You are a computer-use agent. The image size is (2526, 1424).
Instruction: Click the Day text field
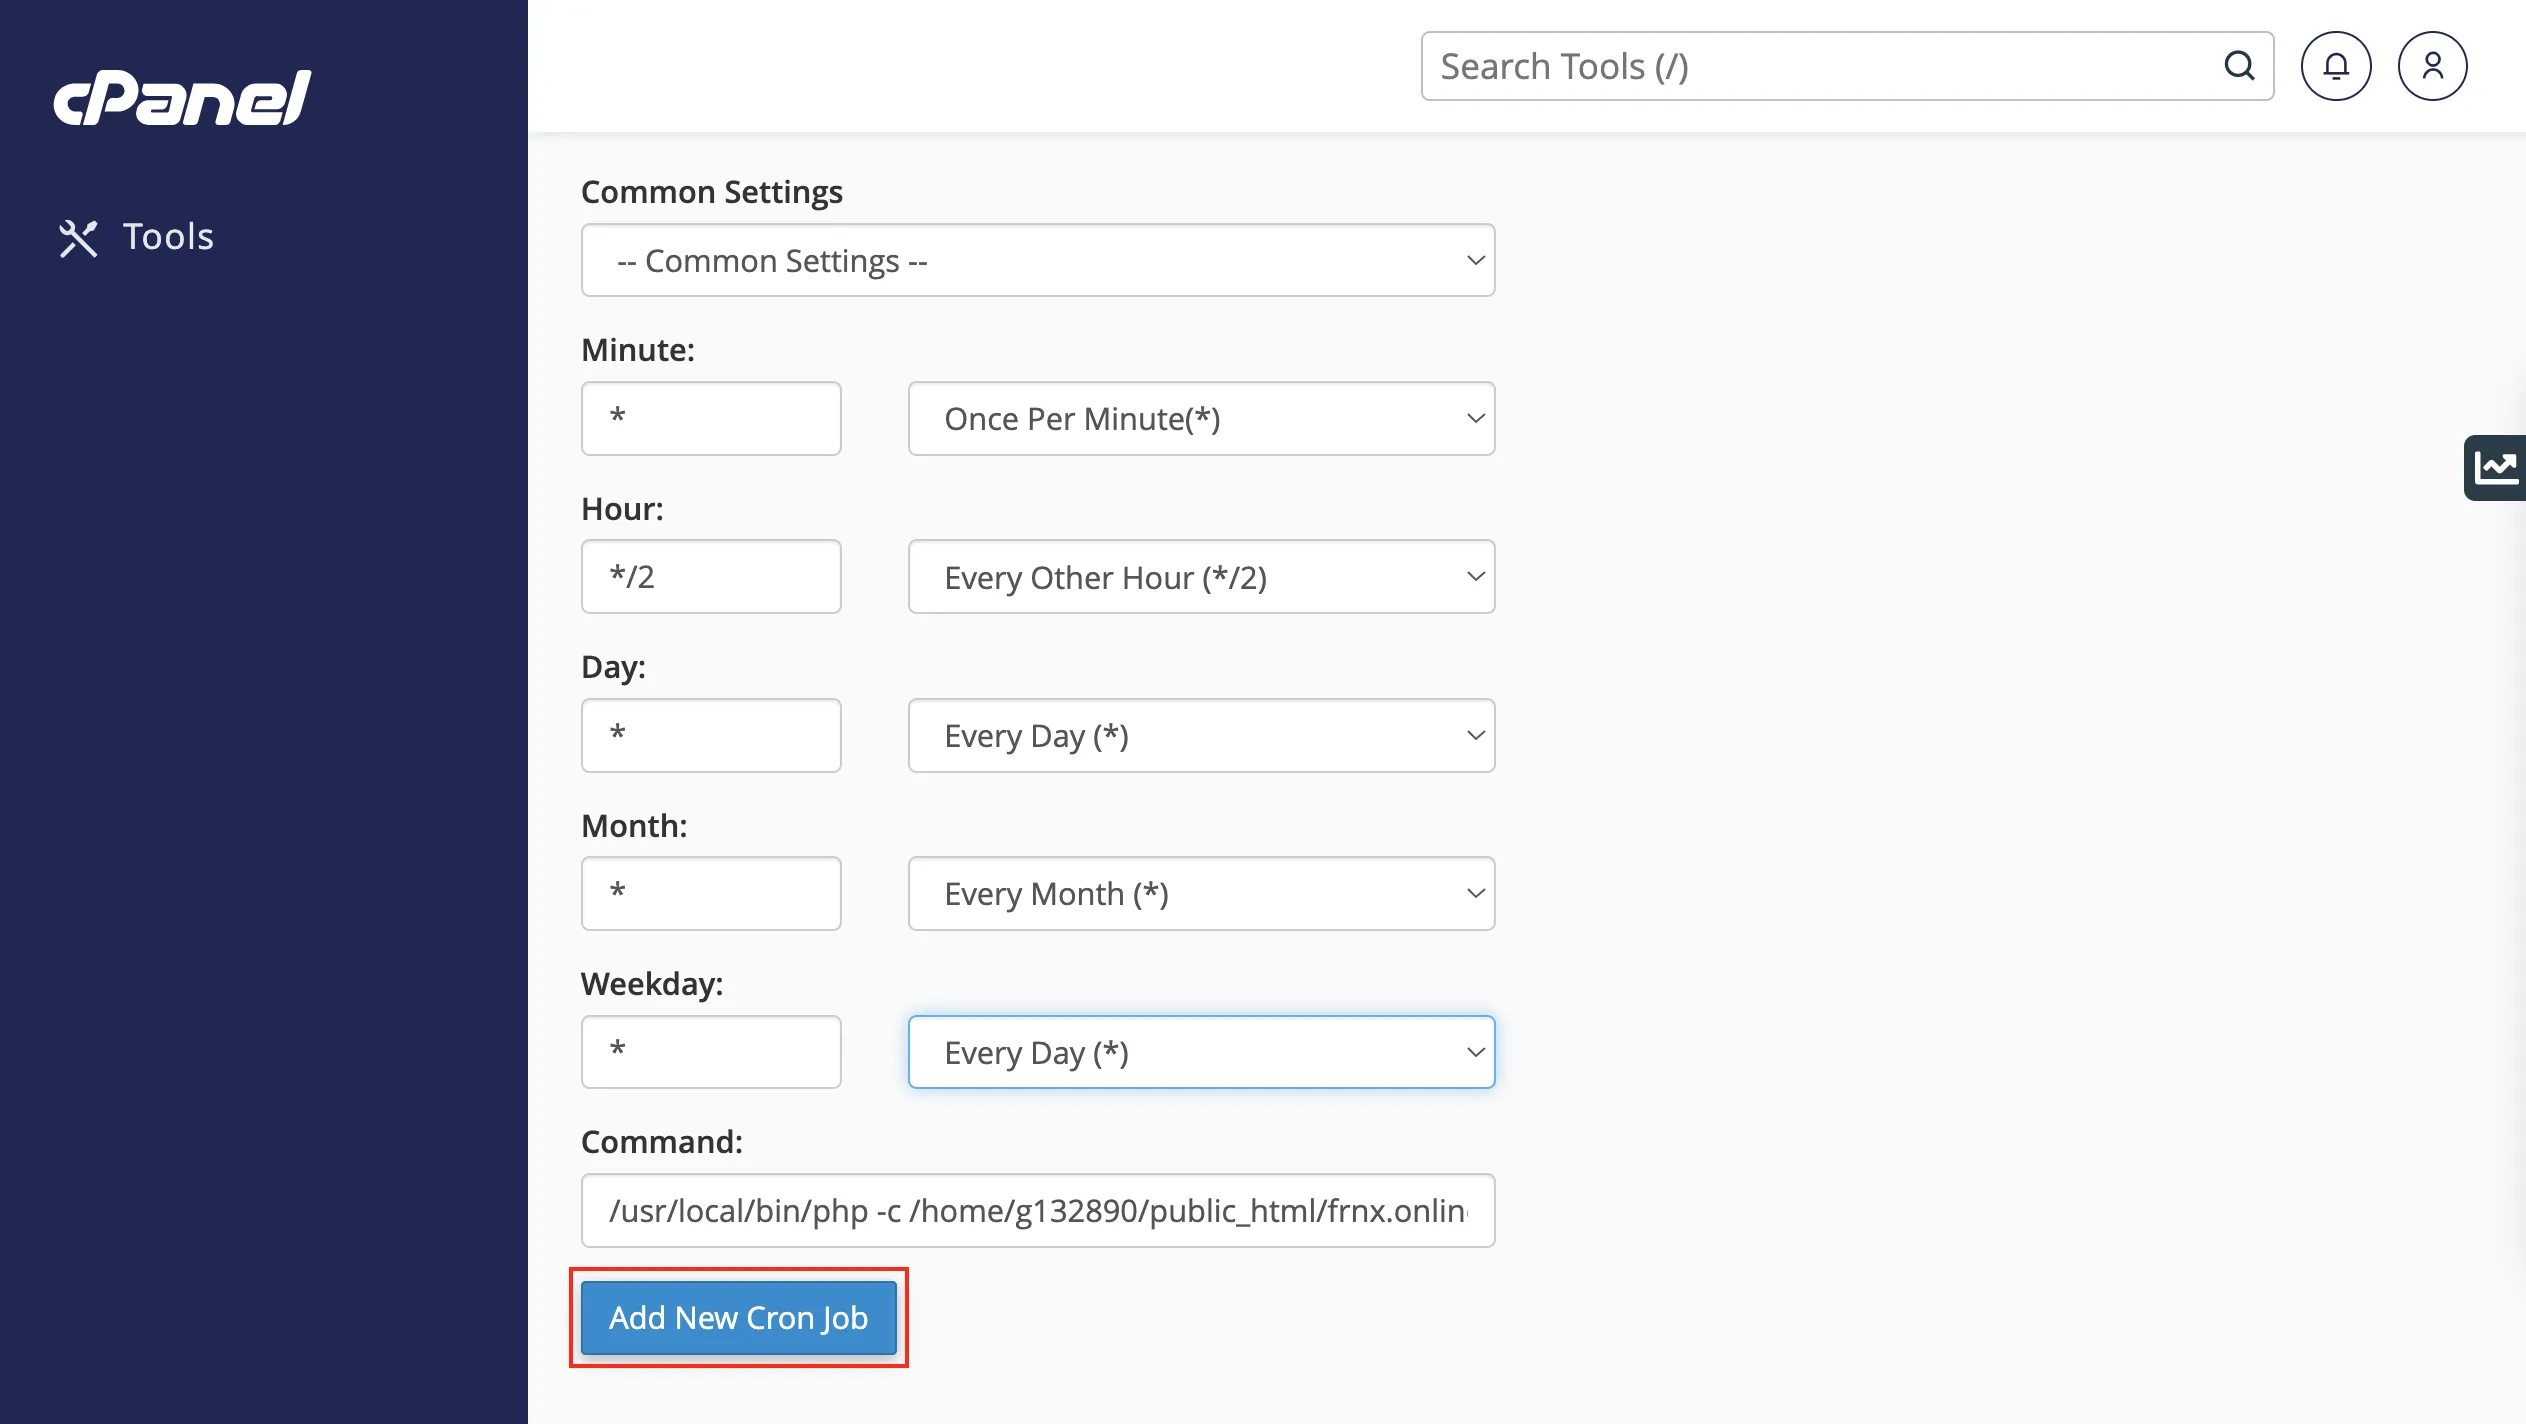(x=711, y=735)
